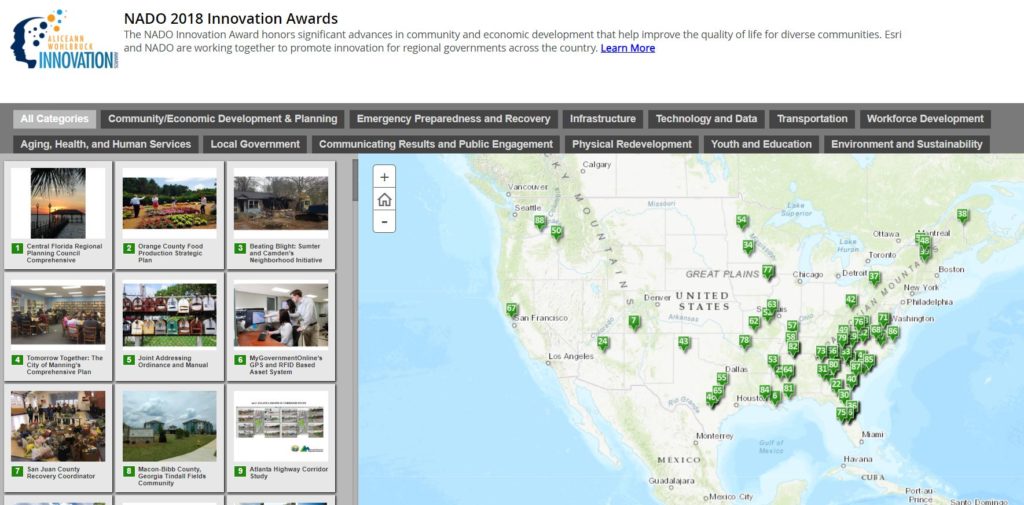Select map marker 50 in Washington state
Image resolution: width=1024 pixels, height=505 pixels.
pos(556,232)
